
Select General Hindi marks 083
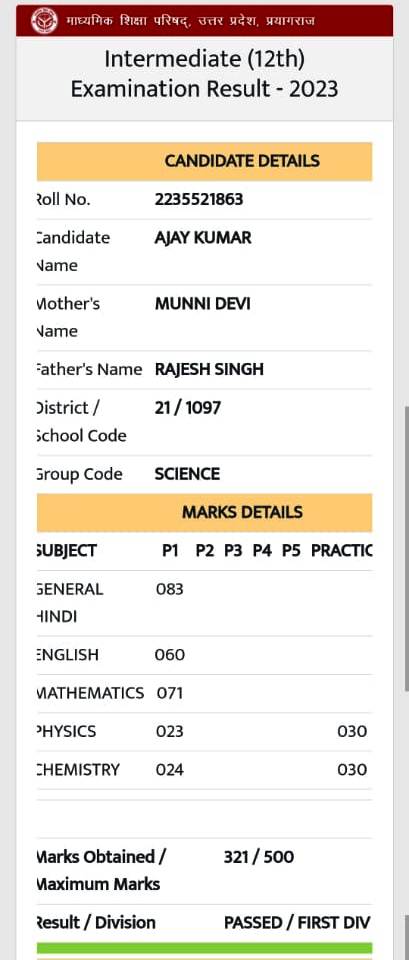(170, 590)
